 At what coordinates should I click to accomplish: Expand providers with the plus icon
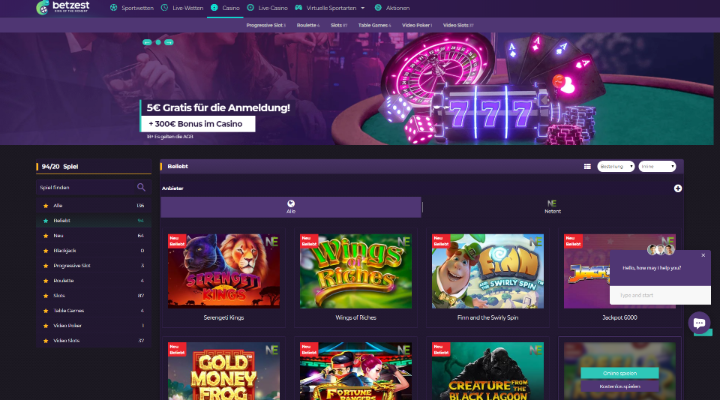coord(678,188)
